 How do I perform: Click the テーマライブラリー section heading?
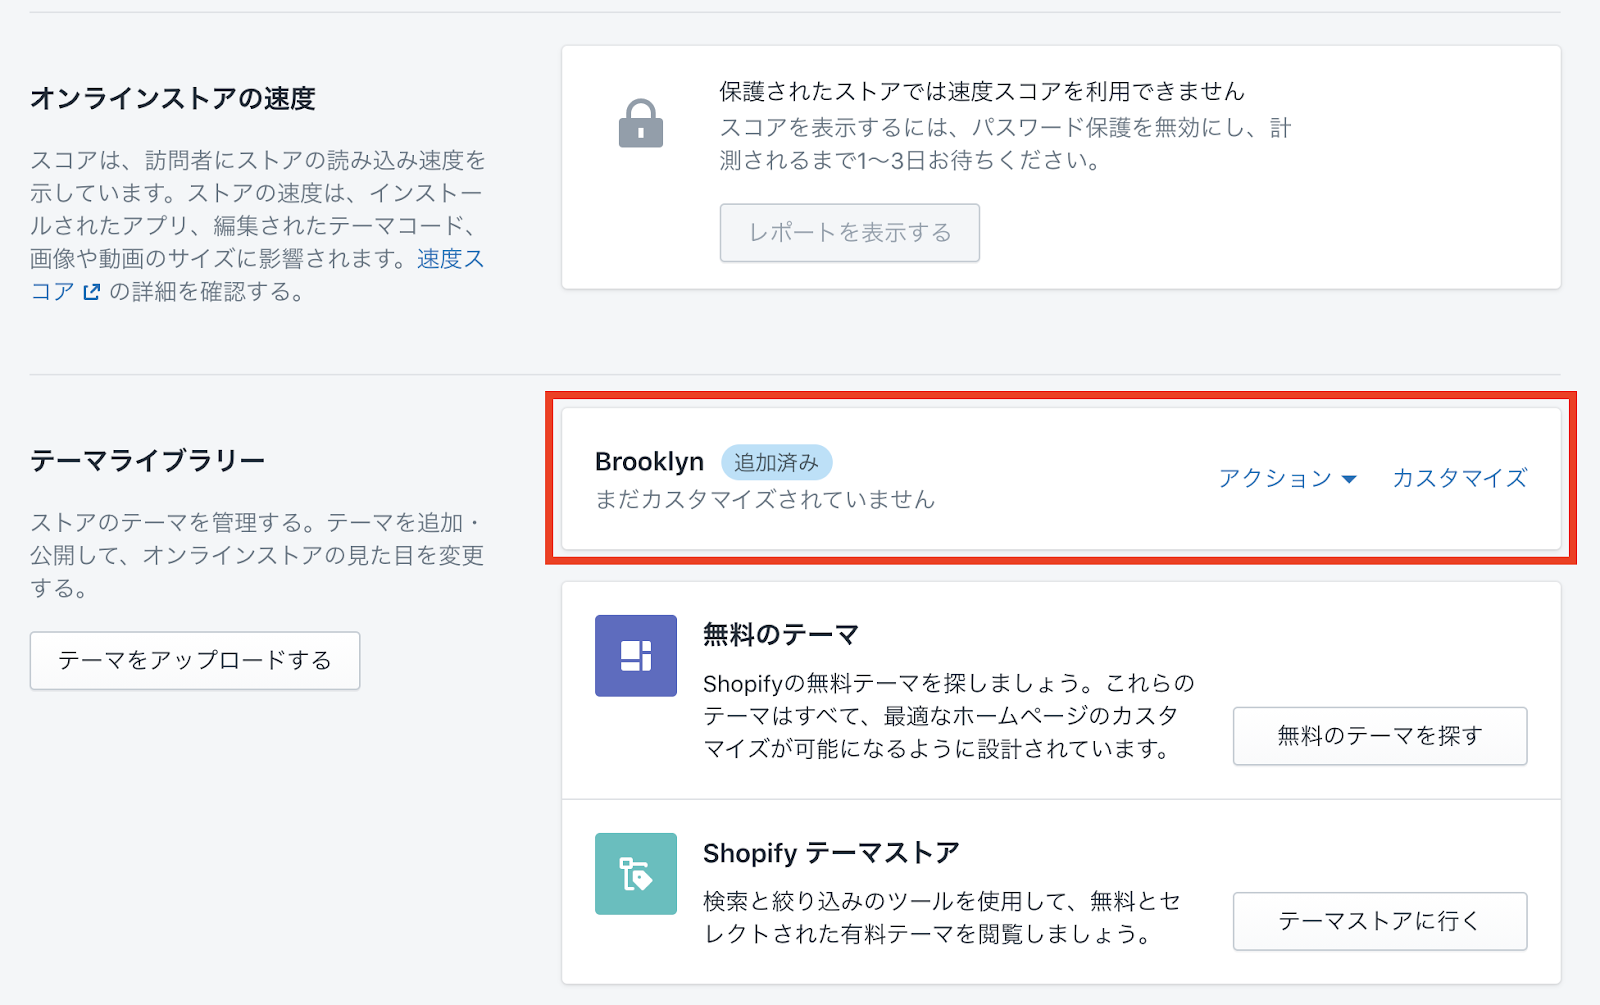pos(147,461)
